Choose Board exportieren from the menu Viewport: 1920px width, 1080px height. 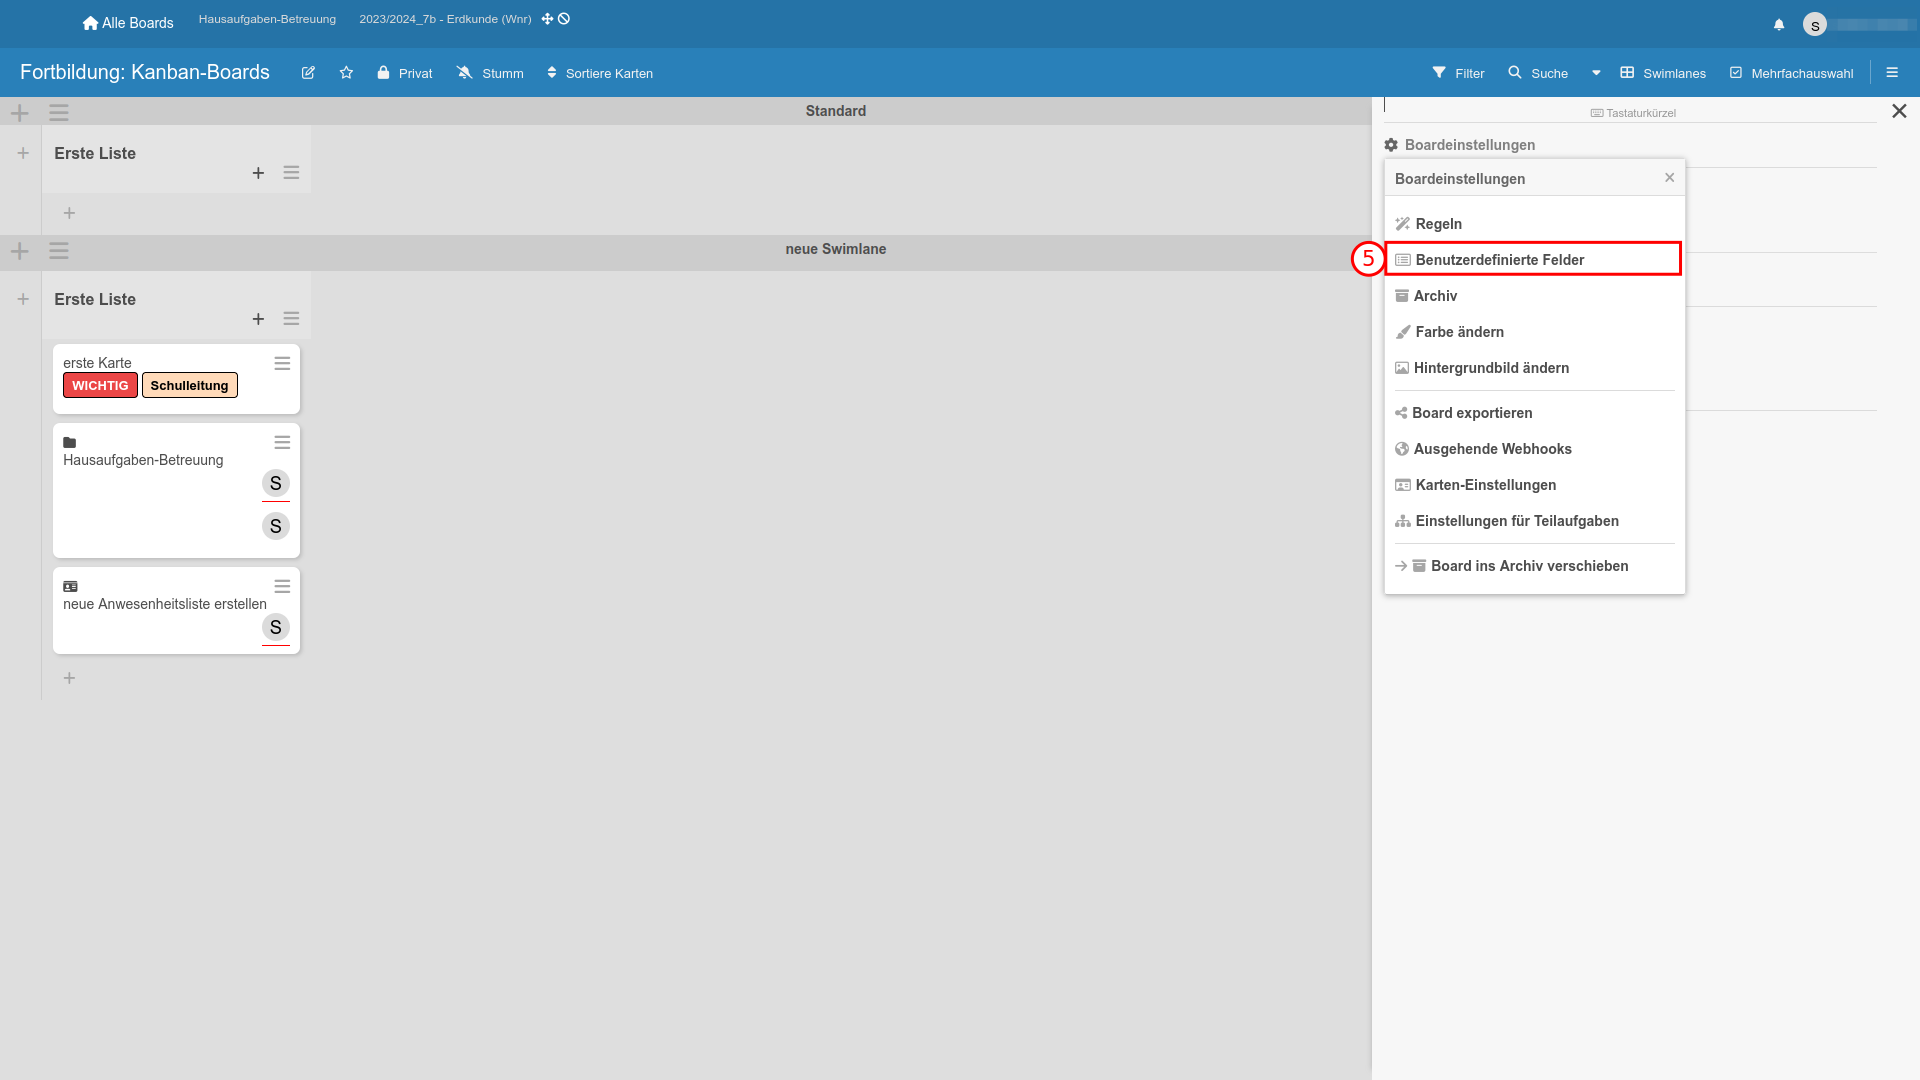tap(1471, 413)
